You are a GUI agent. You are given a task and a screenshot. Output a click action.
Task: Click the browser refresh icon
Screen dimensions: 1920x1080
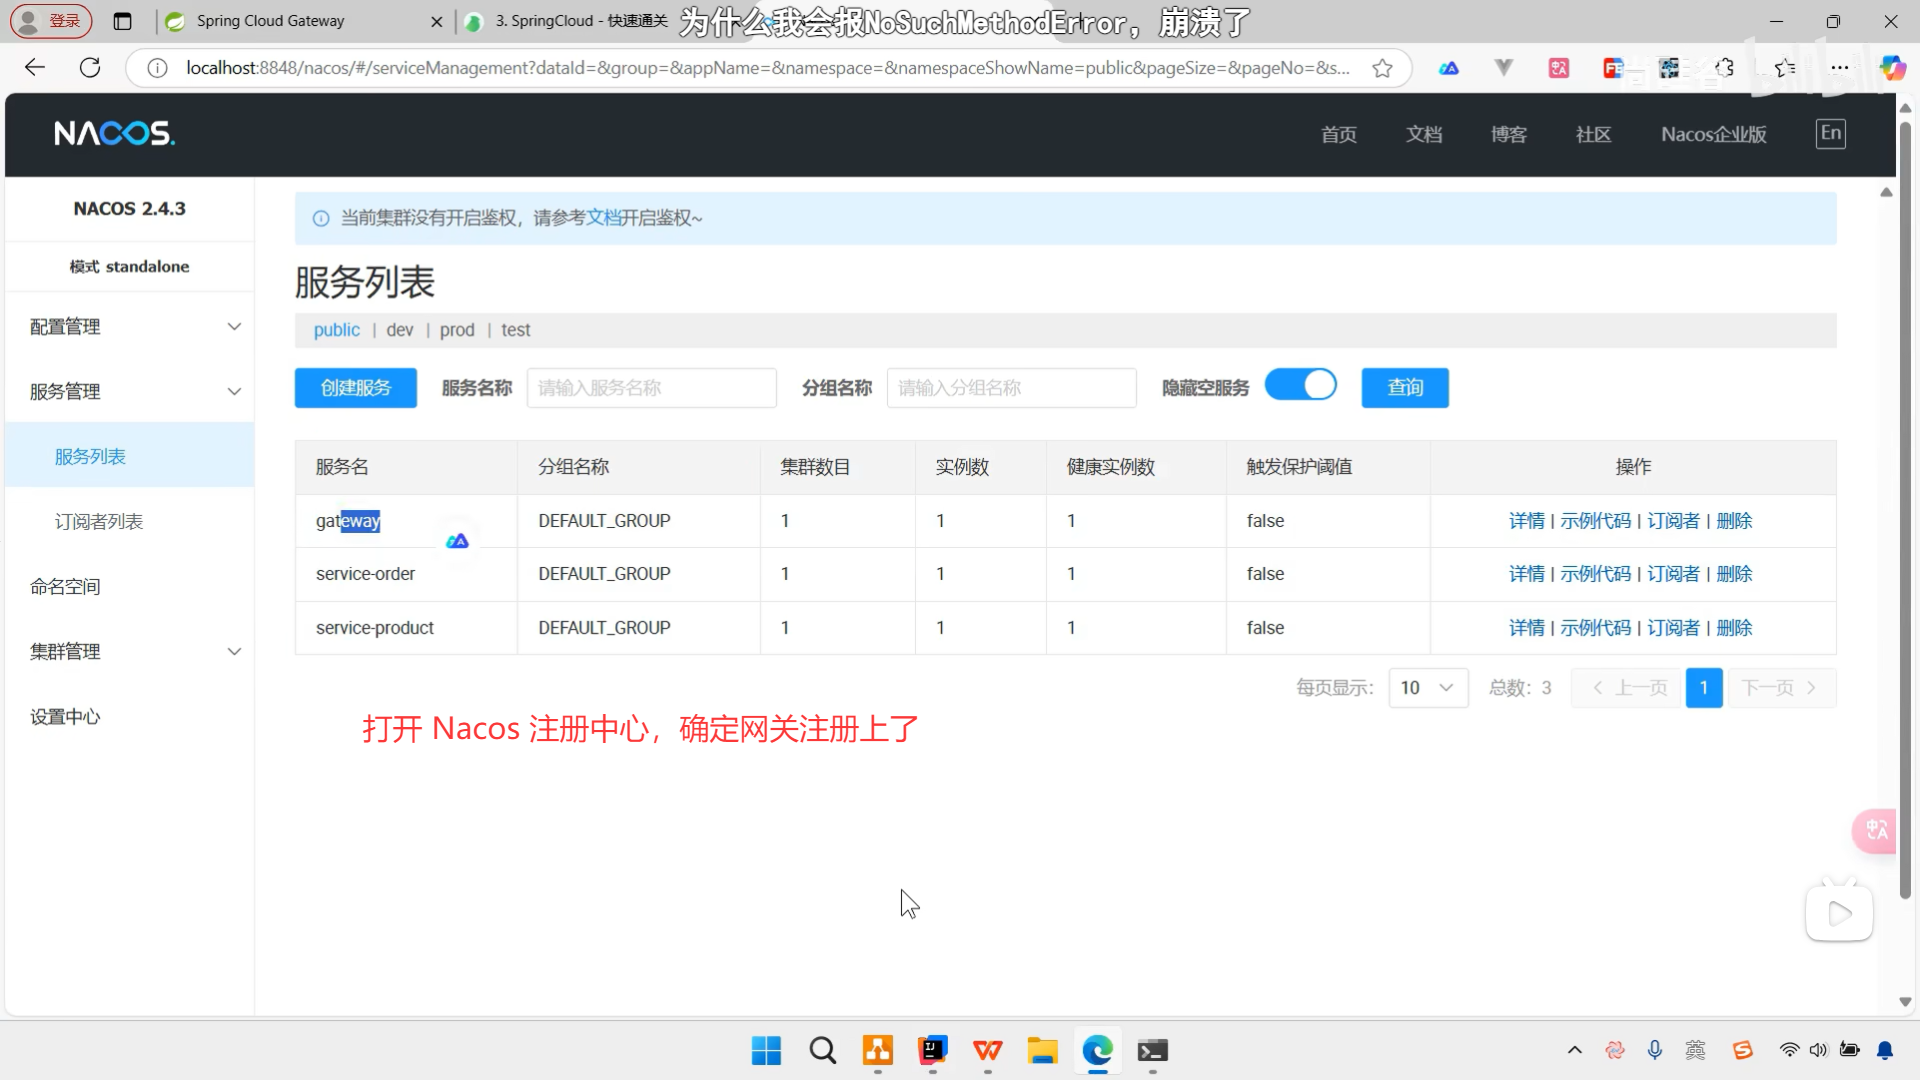coord(90,68)
